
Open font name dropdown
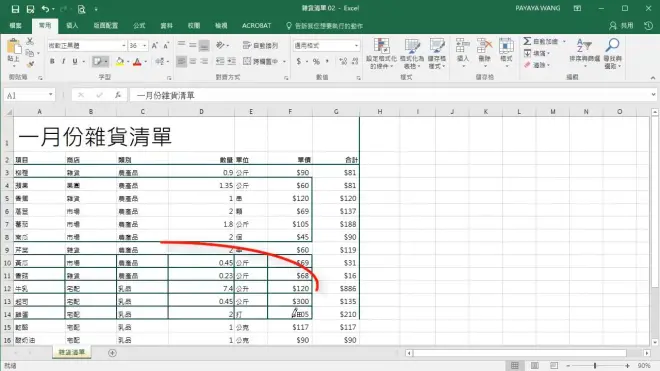123,45
